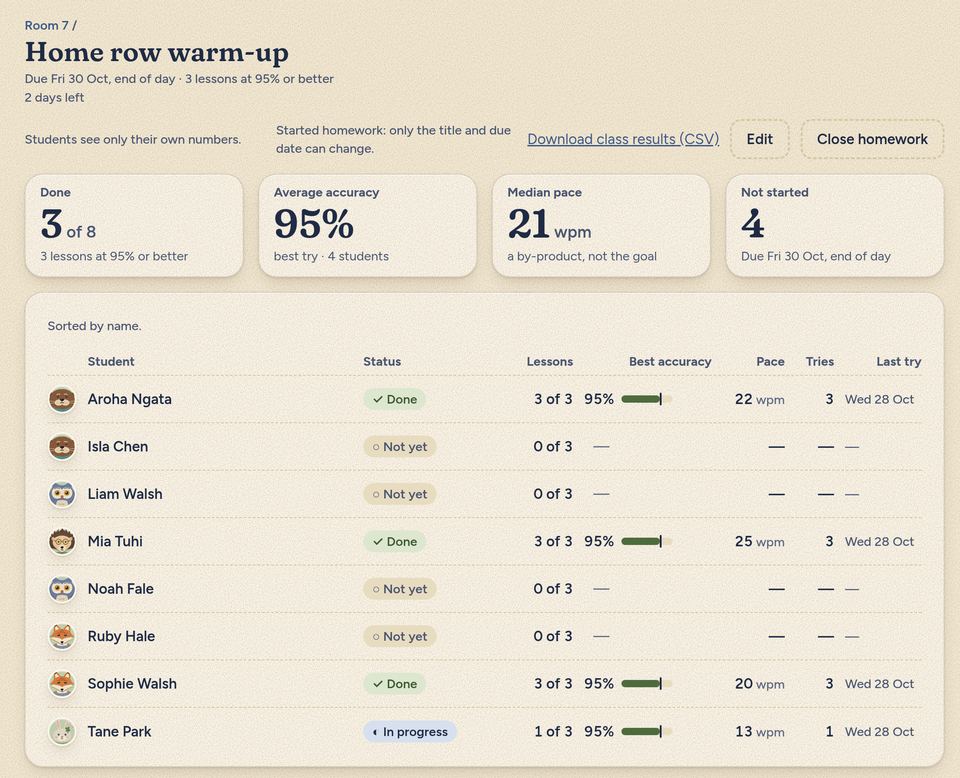The width and height of the screenshot is (960, 778).
Task: Click the 25 wpm pace value
Action: pyautogui.click(x=759, y=541)
